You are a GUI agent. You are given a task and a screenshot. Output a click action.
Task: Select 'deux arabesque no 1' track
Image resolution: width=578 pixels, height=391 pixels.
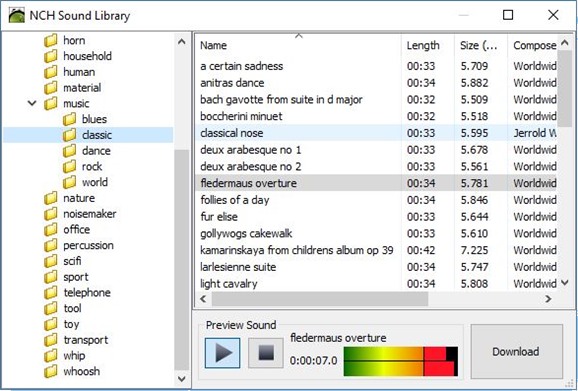click(376, 150)
